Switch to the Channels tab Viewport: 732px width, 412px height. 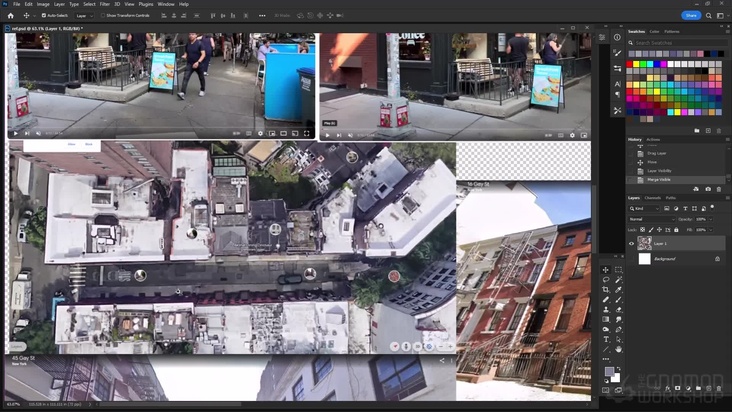652,198
